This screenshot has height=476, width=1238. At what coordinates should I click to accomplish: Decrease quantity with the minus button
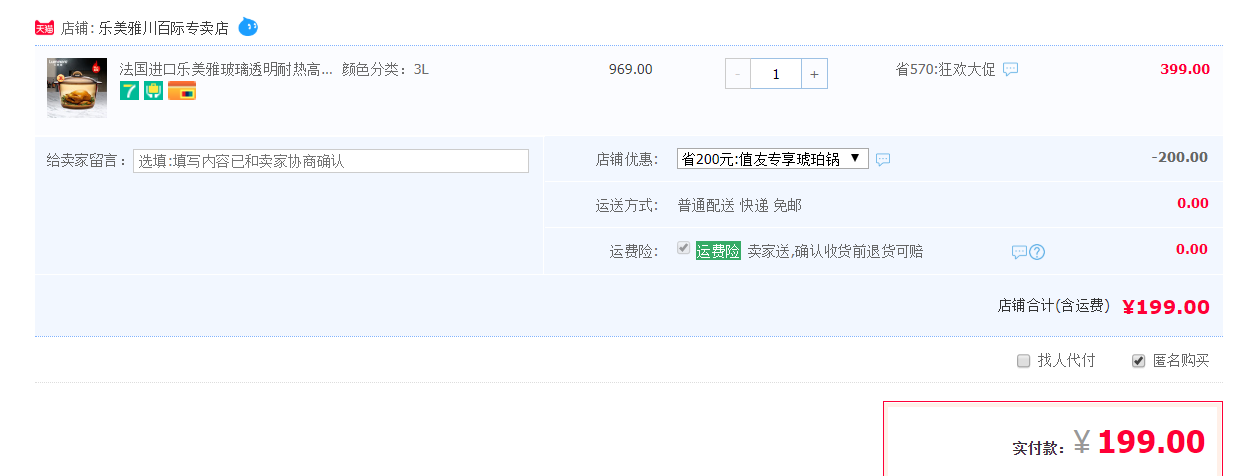[738, 74]
